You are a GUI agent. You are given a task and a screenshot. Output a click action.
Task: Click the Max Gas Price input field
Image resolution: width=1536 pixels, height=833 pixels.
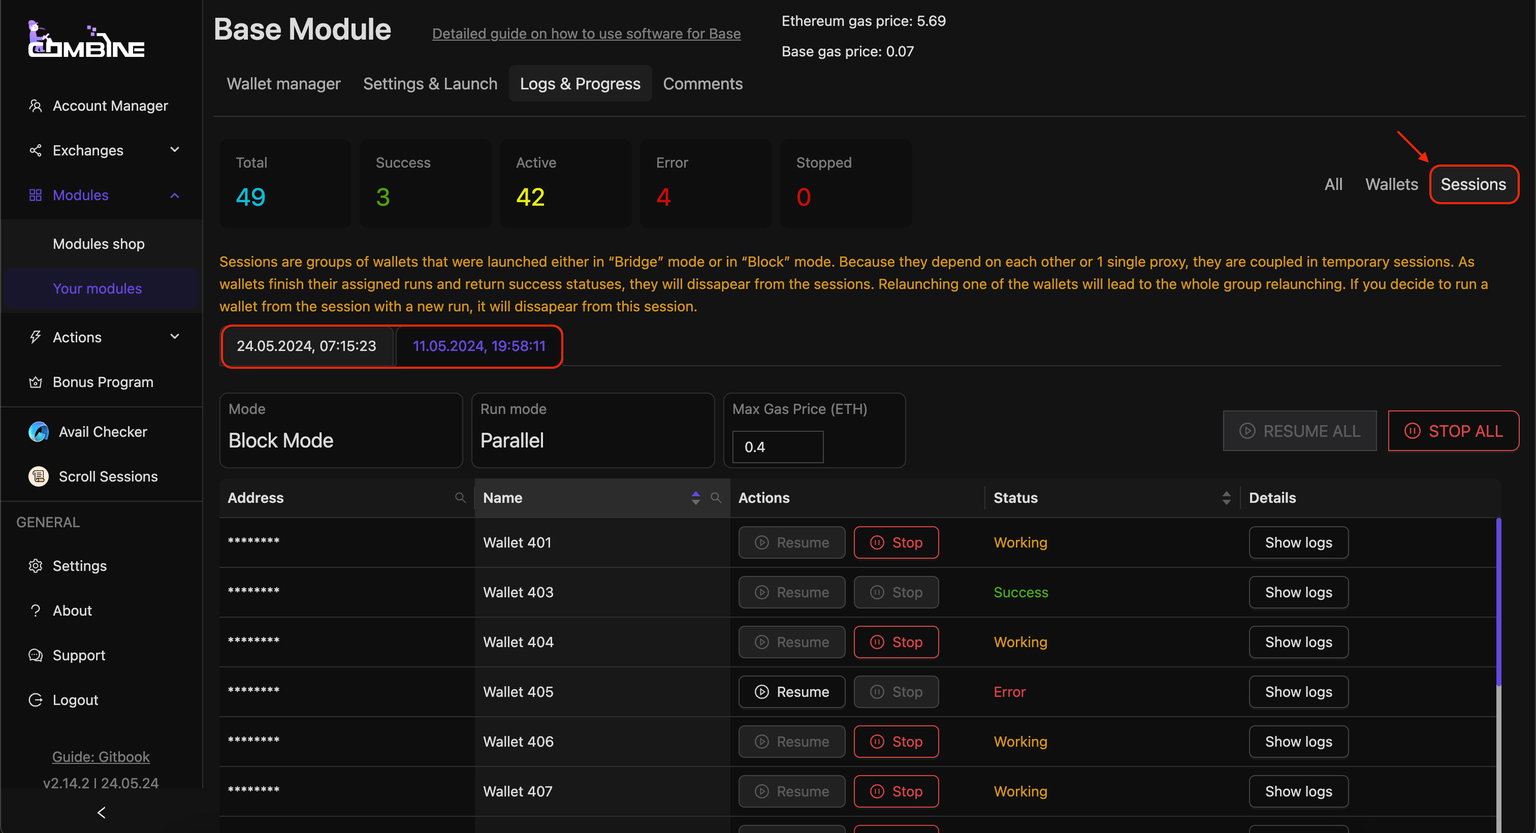777,447
